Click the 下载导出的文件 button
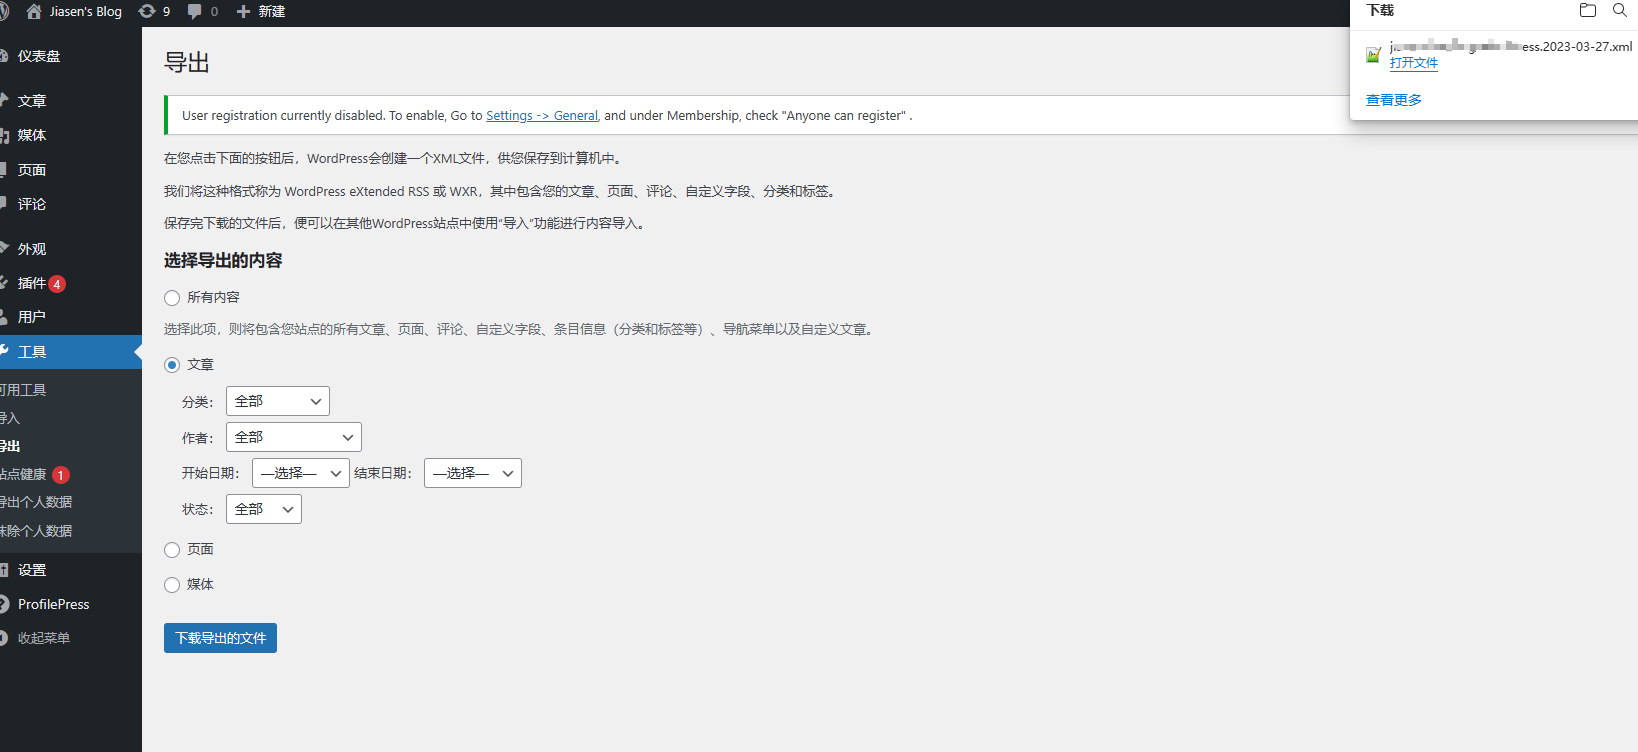 click(x=220, y=638)
